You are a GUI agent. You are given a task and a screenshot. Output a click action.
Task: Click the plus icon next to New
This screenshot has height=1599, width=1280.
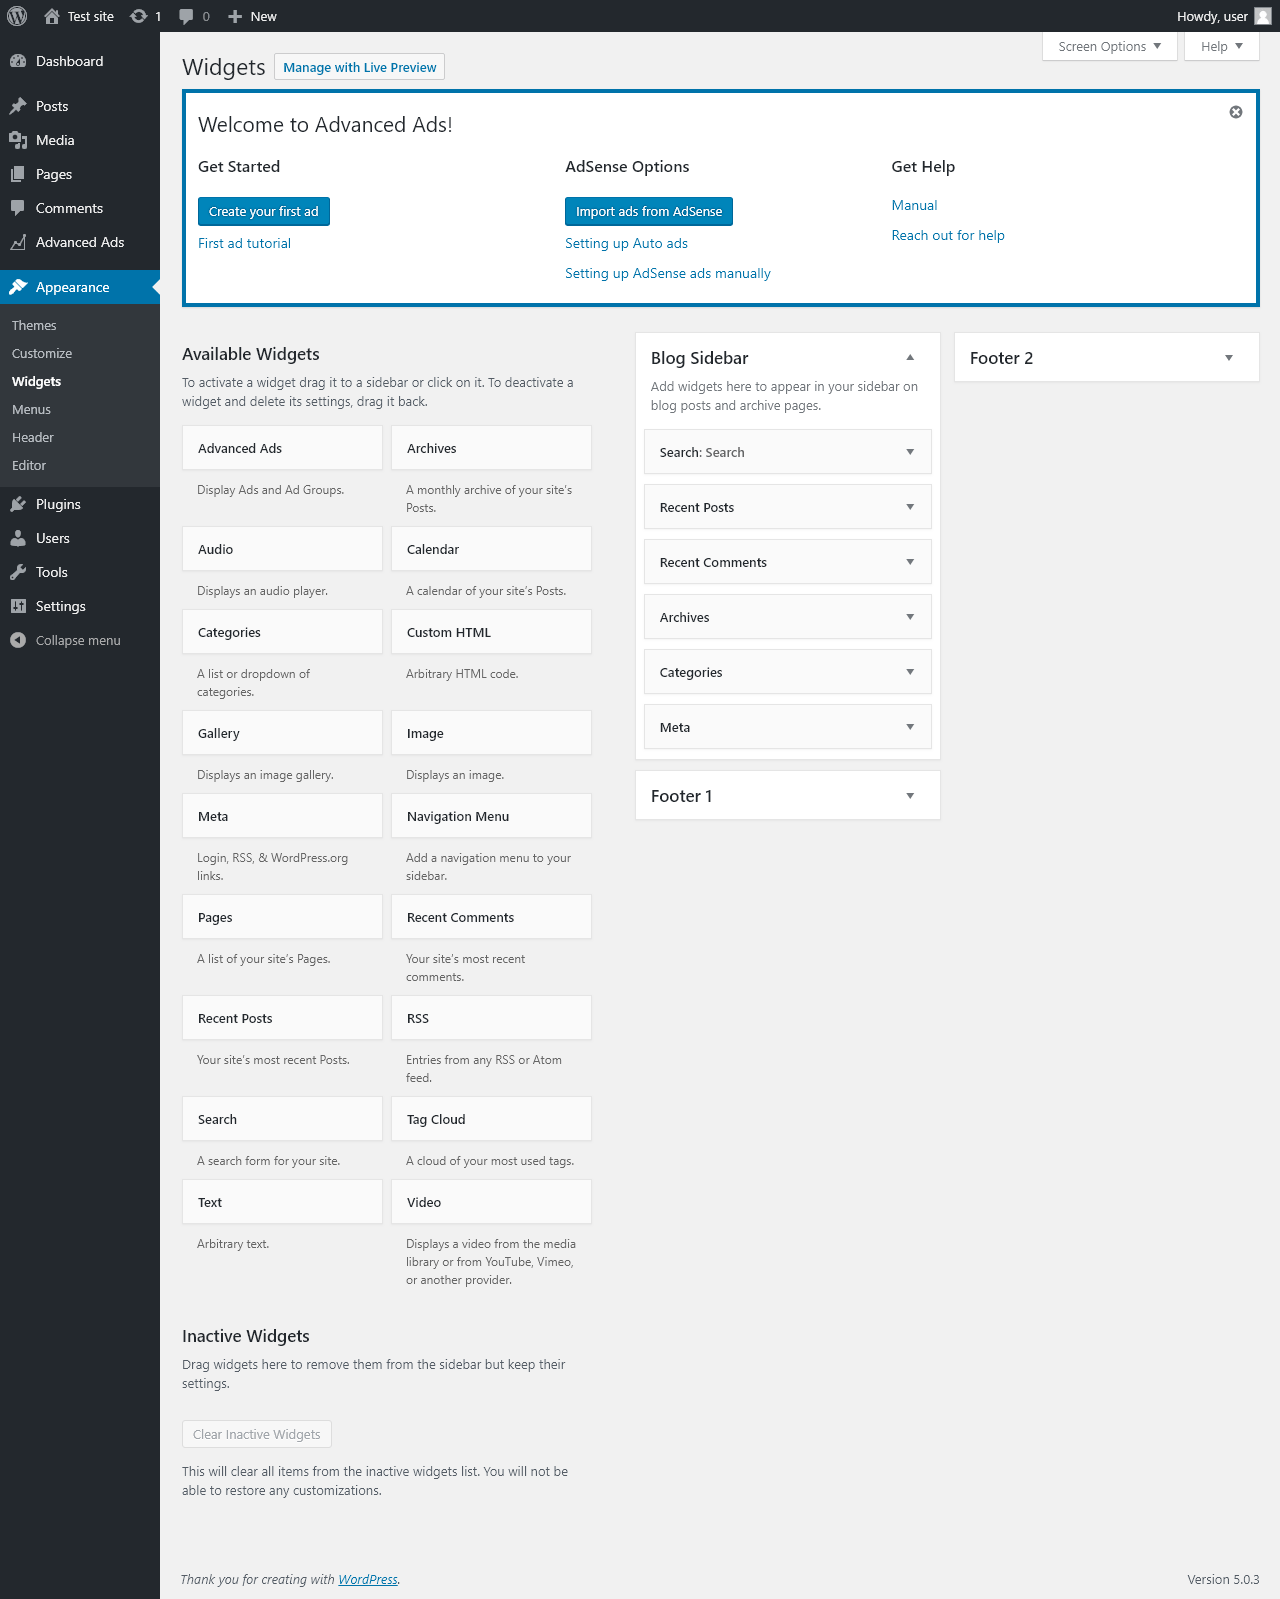[x=235, y=16]
